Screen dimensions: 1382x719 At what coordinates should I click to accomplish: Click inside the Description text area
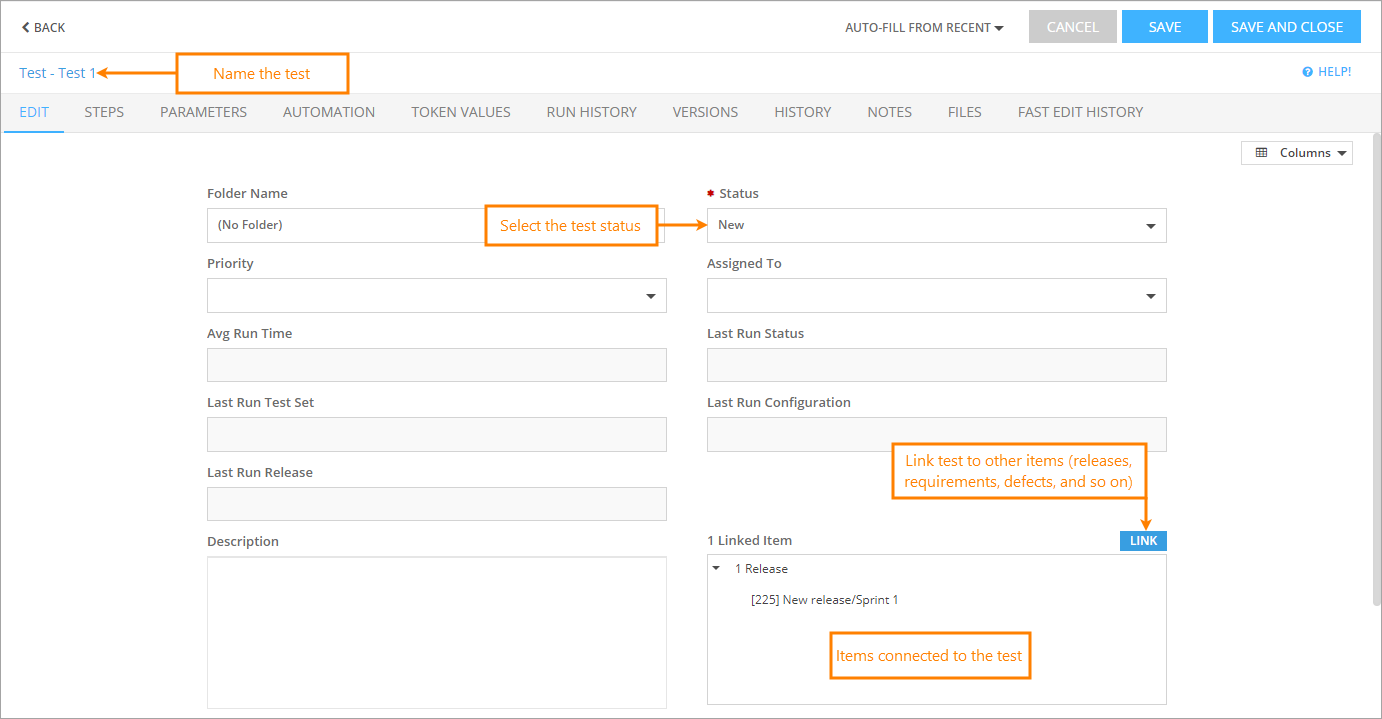(x=436, y=630)
